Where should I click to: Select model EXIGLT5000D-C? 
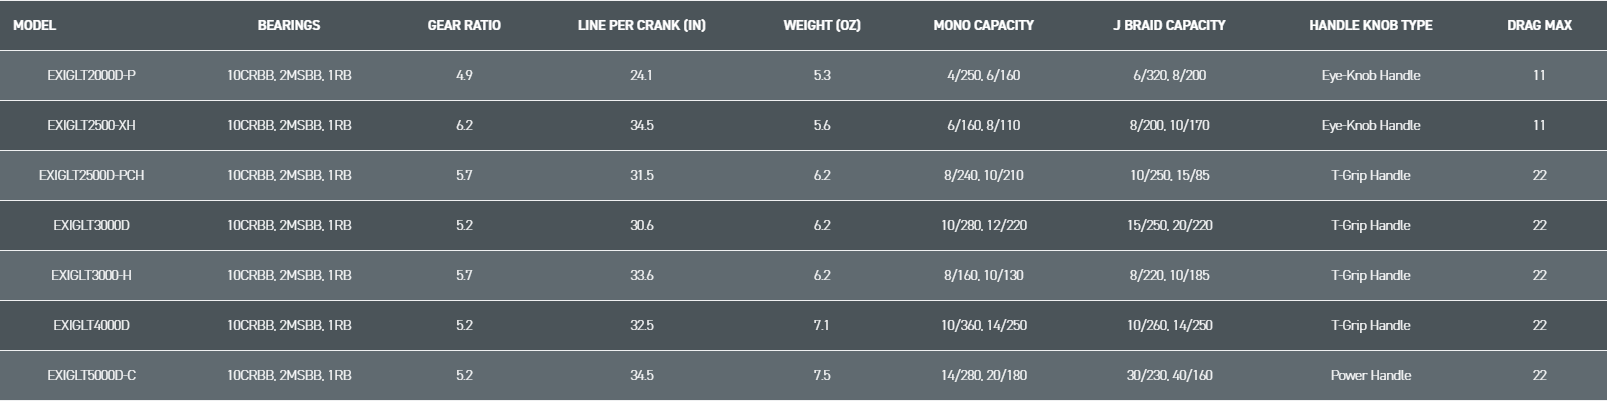coord(91,375)
